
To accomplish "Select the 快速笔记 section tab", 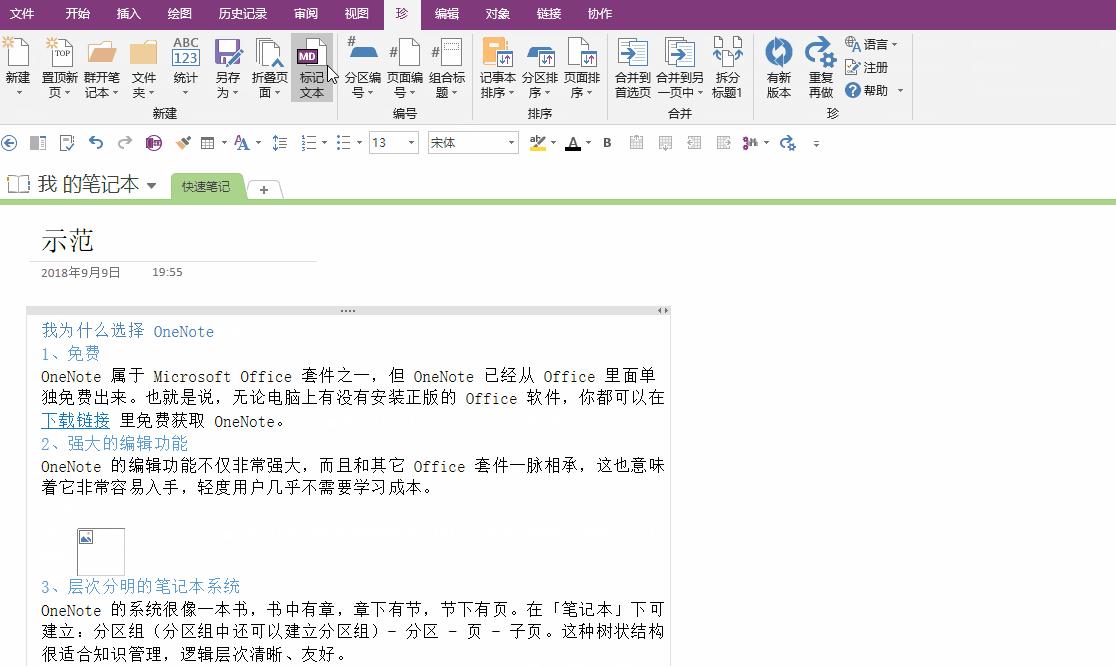I will (x=206, y=186).
